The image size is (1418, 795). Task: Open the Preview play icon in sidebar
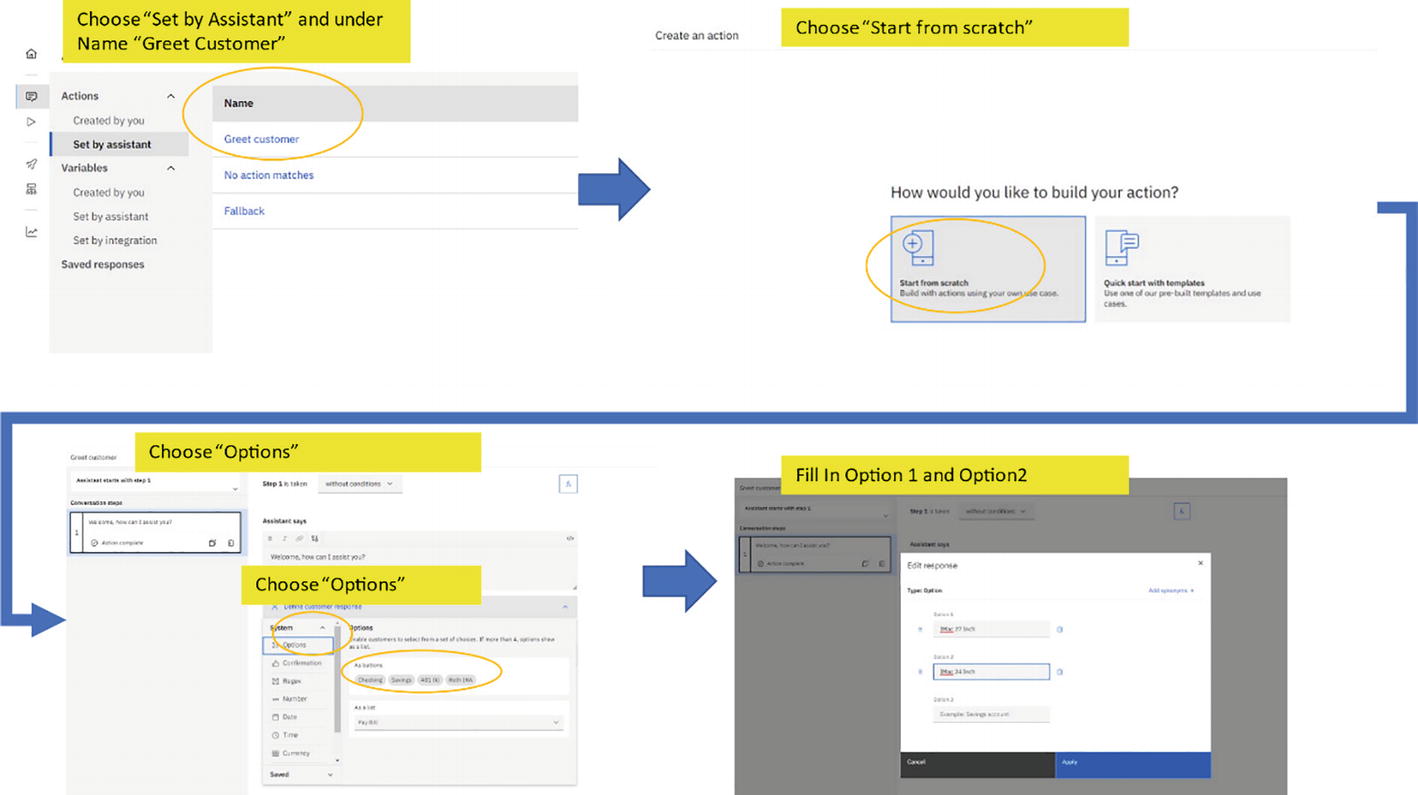(x=31, y=122)
